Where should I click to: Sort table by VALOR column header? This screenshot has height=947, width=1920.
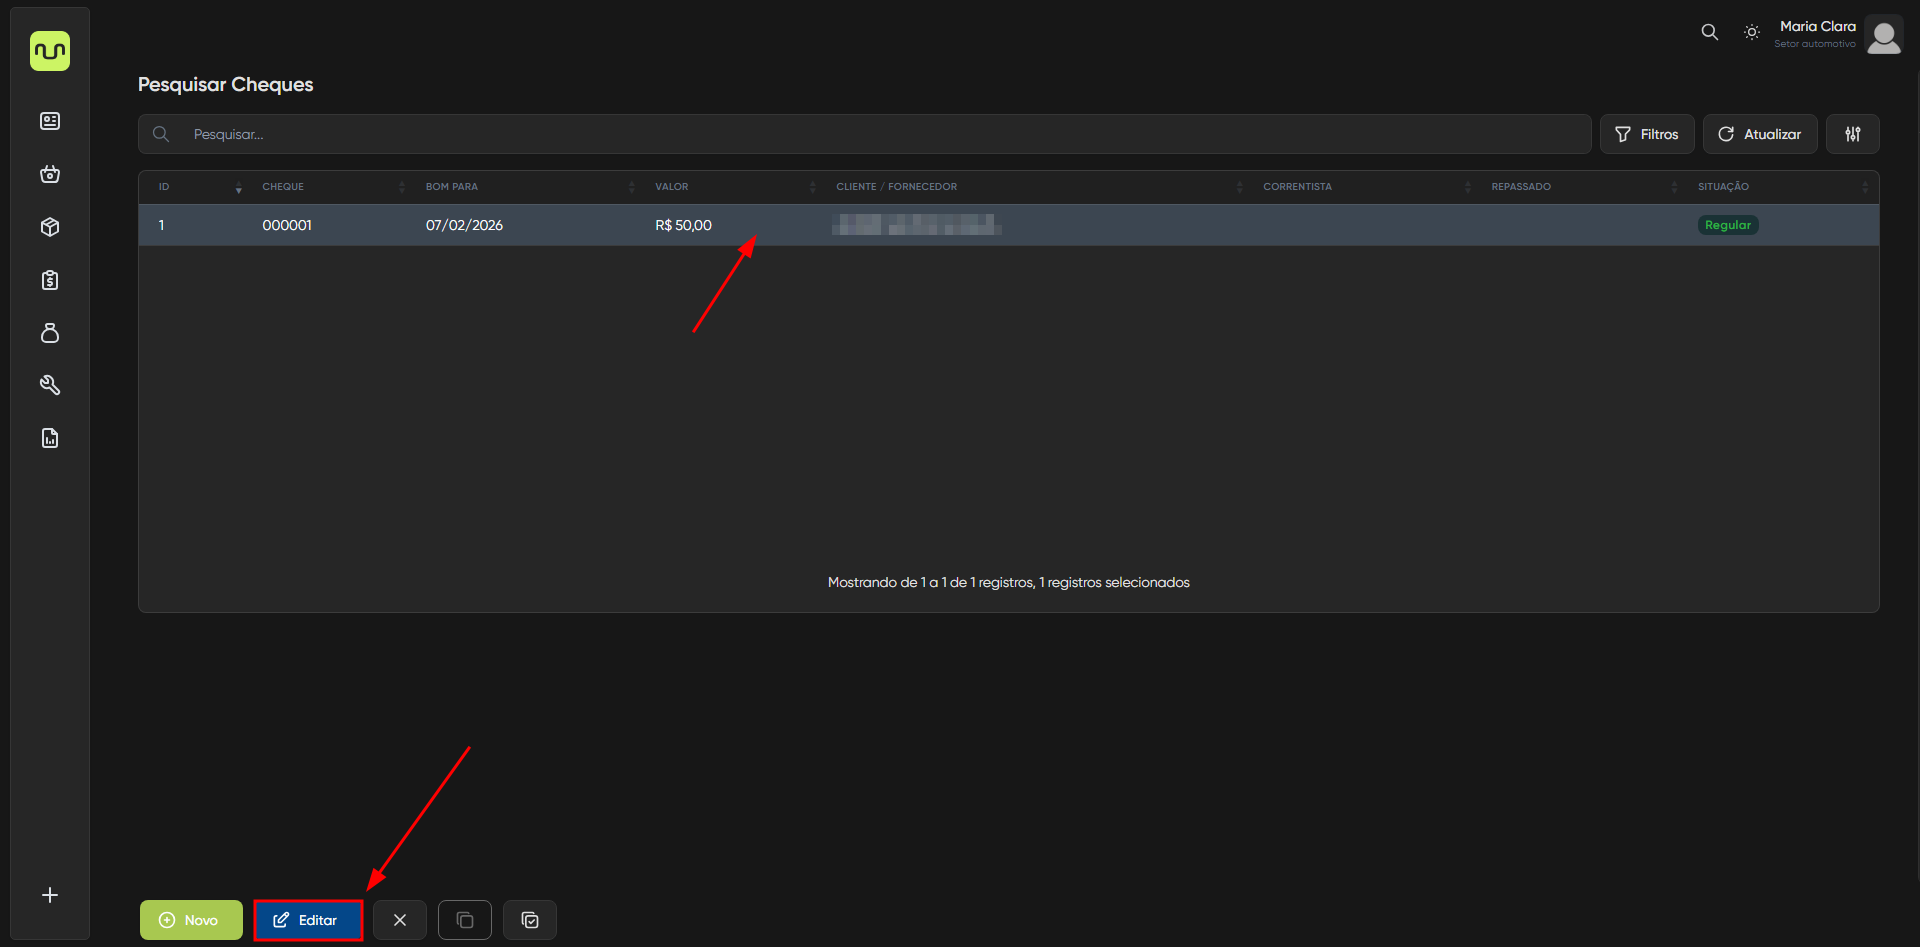click(x=671, y=187)
